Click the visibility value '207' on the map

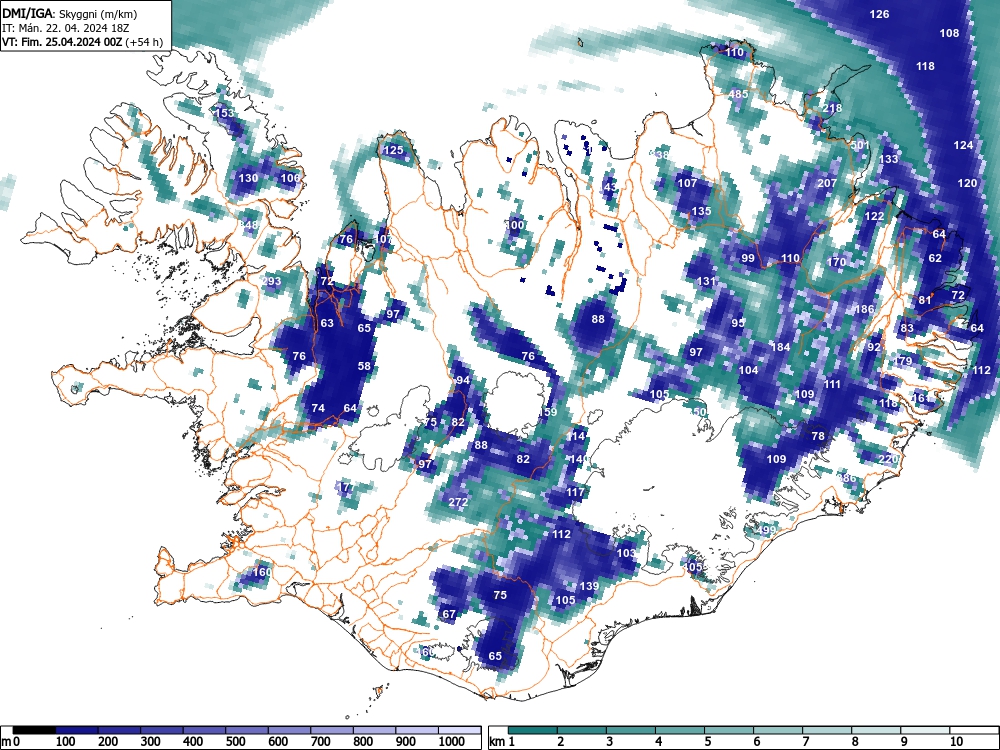pyautogui.click(x=827, y=183)
